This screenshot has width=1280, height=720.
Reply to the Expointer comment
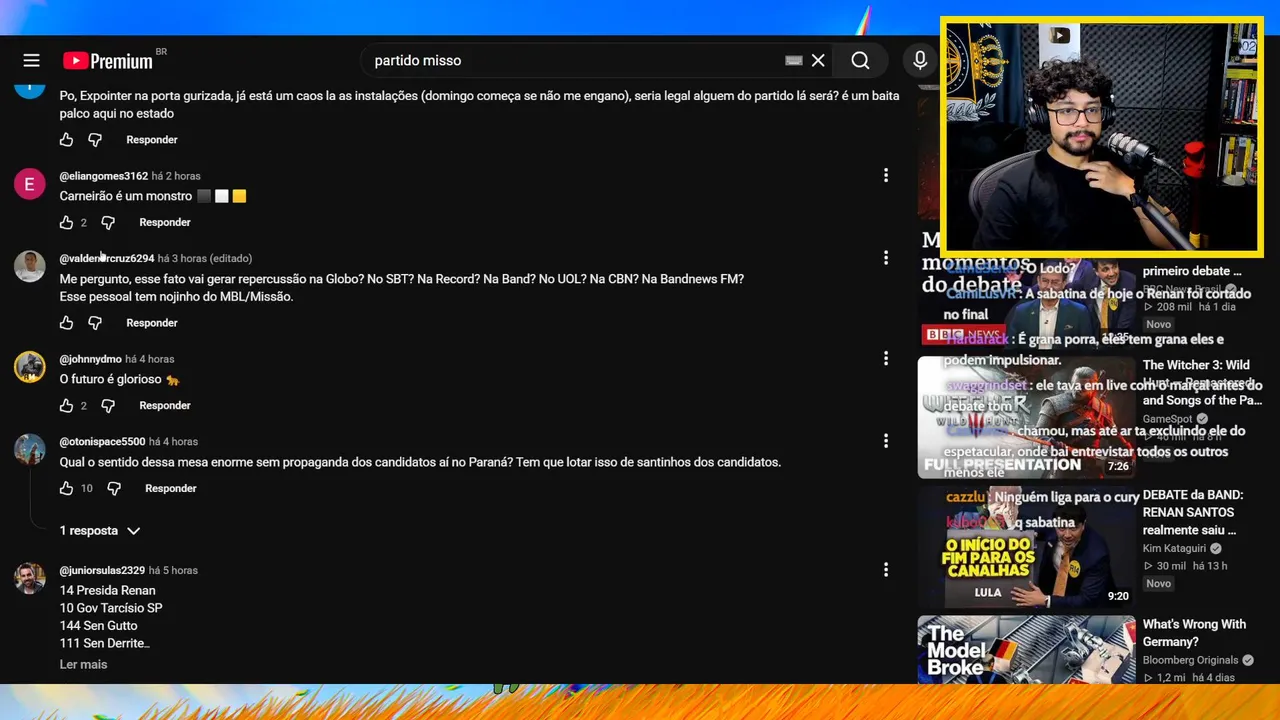pyautogui.click(x=152, y=140)
